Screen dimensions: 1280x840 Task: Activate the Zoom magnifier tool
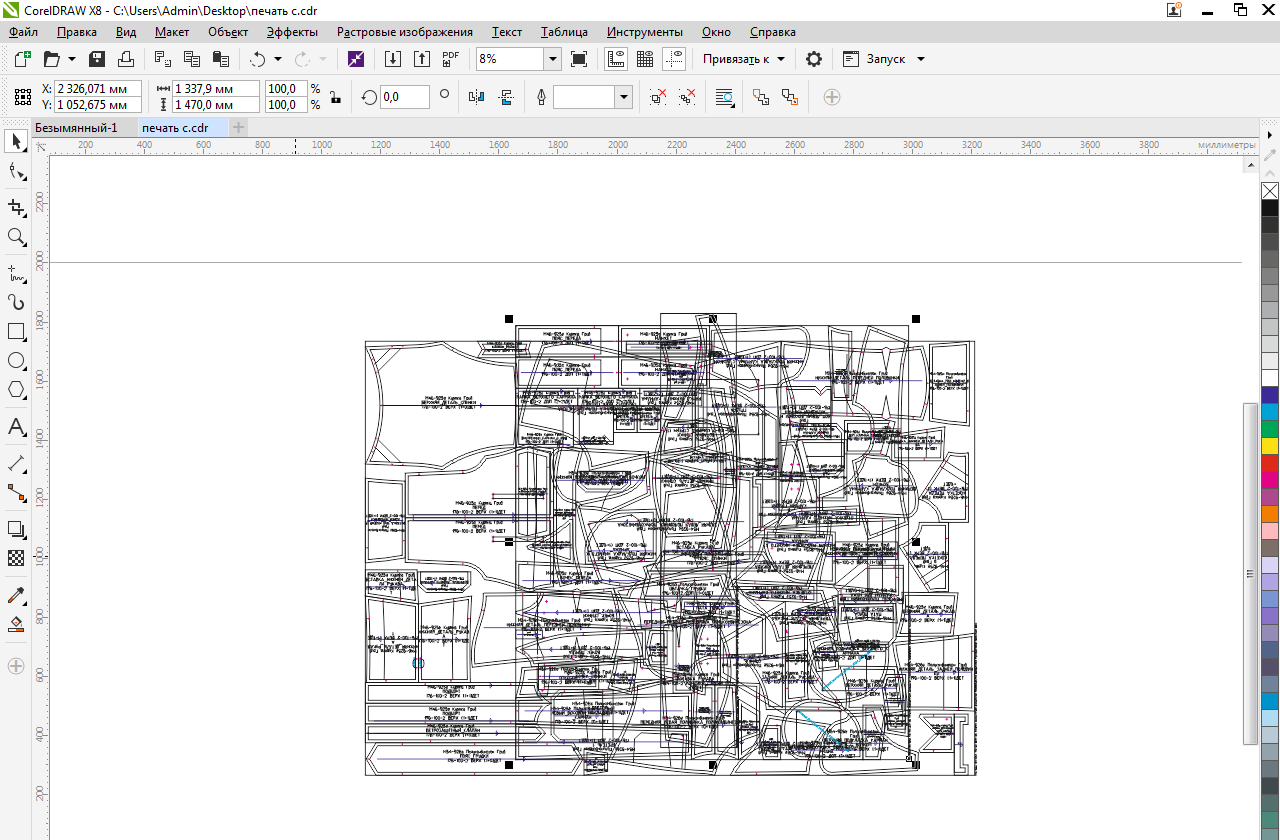click(x=16, y=237)
